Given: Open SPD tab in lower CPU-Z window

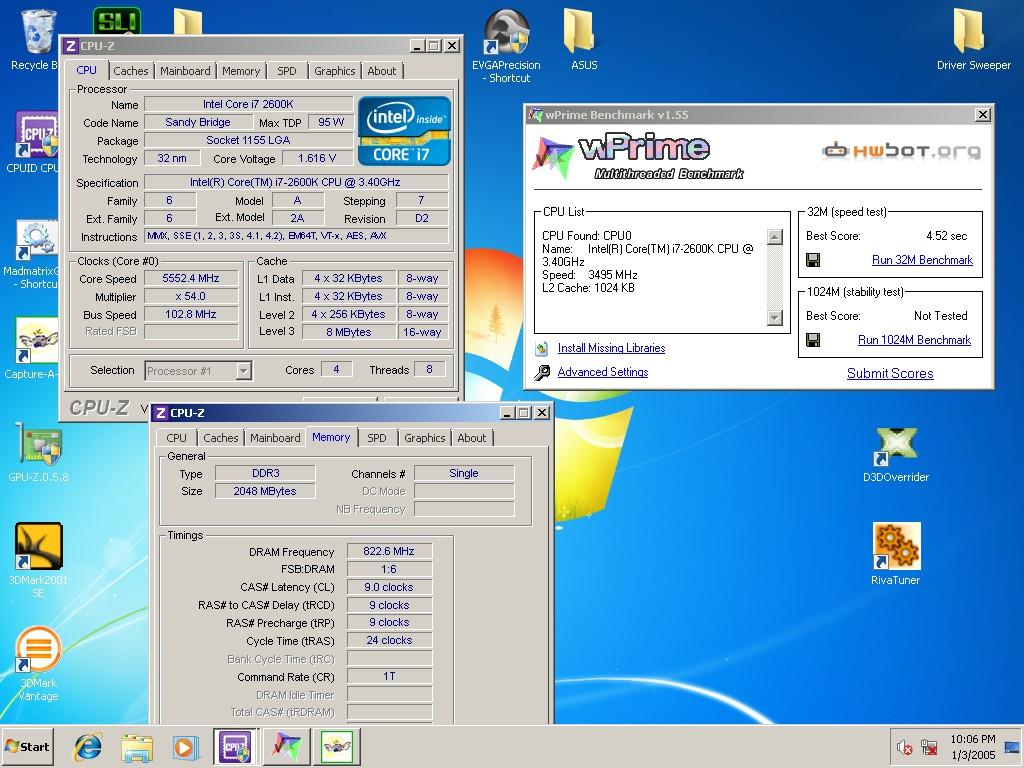Looking at the screenshot, I should [377, 438].
